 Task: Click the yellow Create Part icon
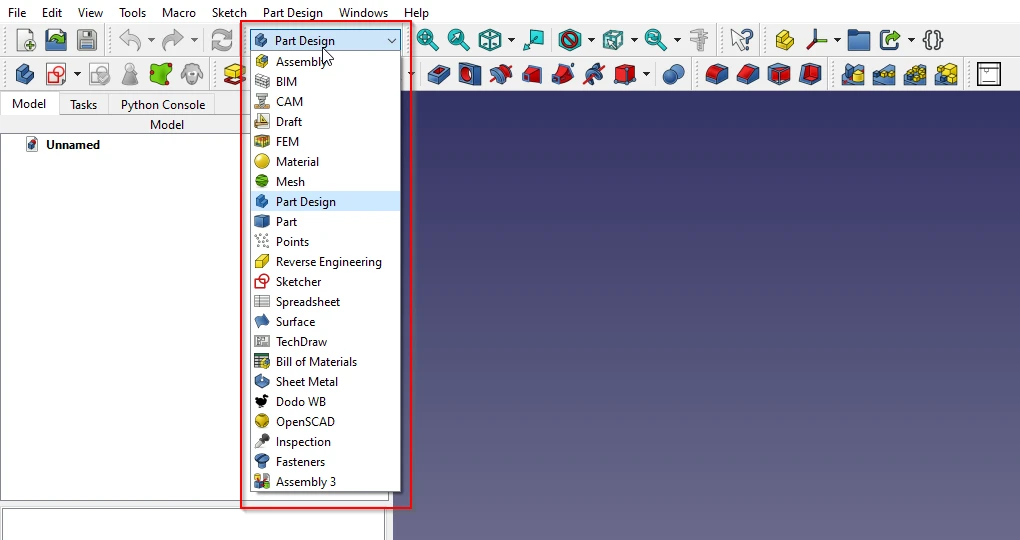785,40
